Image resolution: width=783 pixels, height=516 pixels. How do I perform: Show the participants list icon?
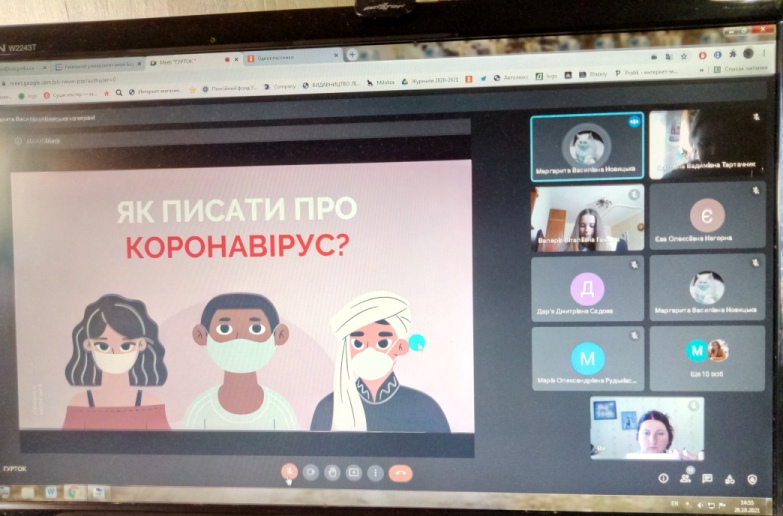(x=686, y=479)
